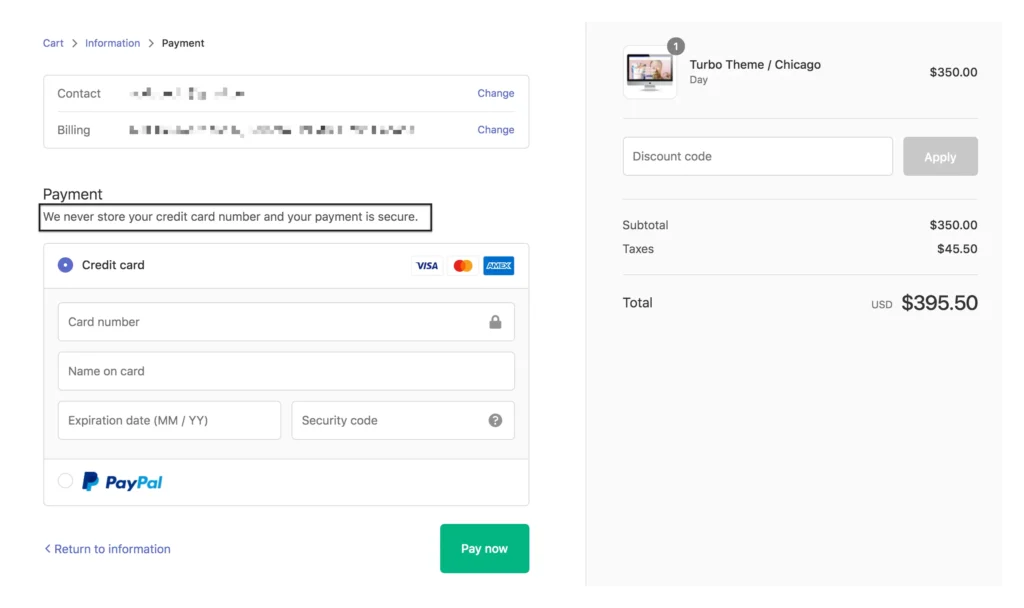Click the lock icon in Card number field
This screenshot has width=1024, height=608.
click(x=495, y=322)
